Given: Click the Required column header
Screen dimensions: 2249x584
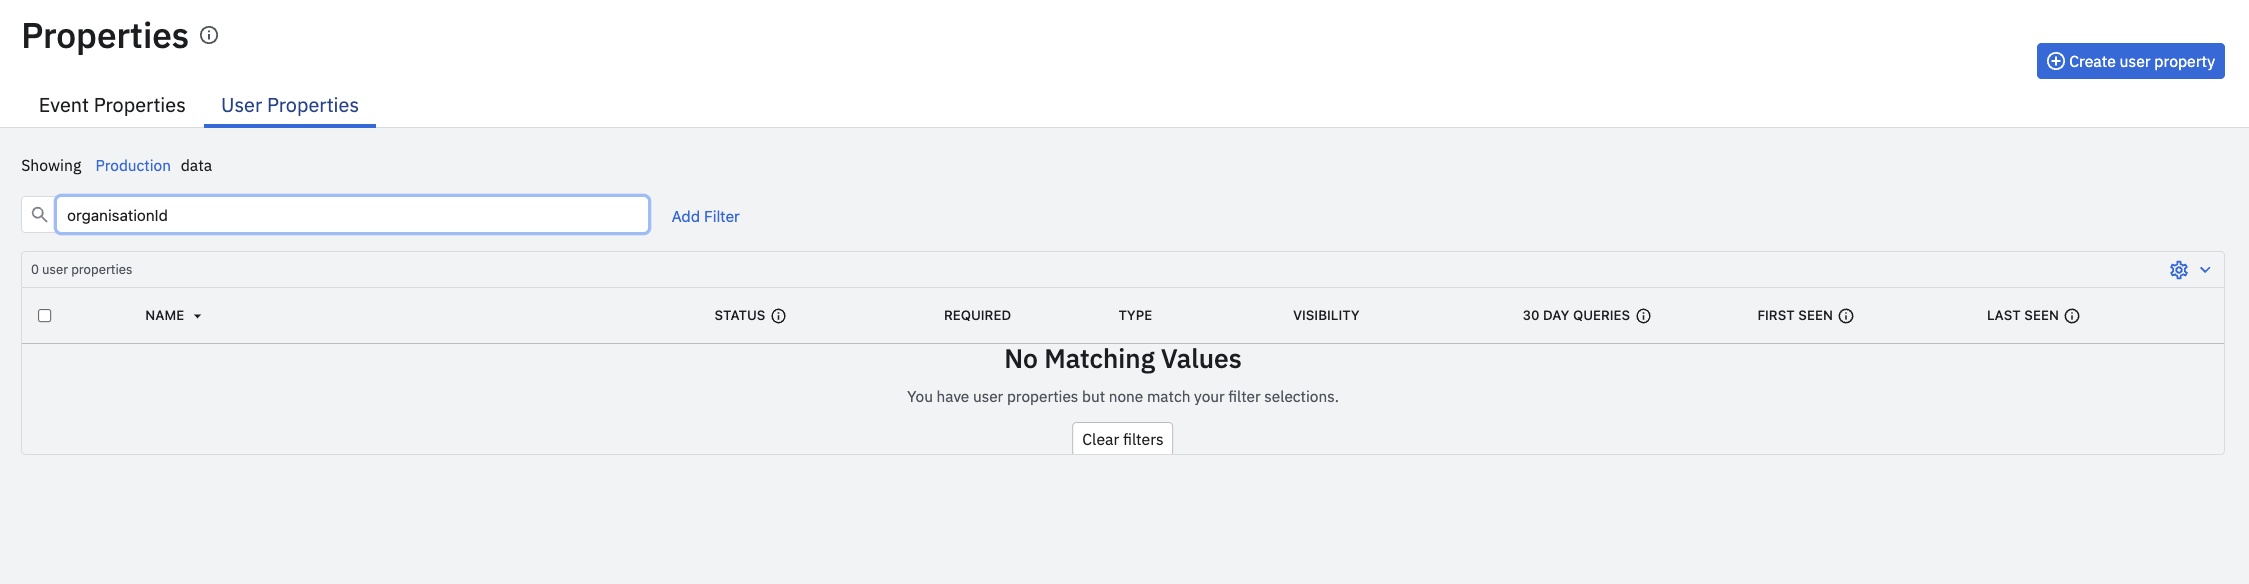Looking at the screenshot, I should tap(977, 316).
